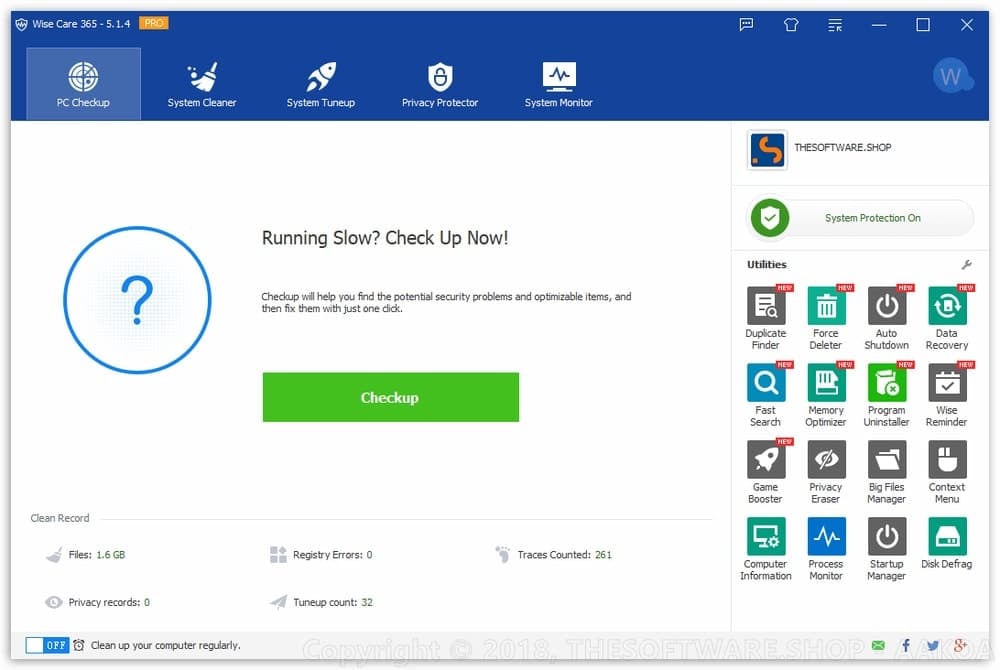Open the Duplicate Finder utility
Image resolution: width=1000 pixels, height=670 pixels.
pyautogui.click(x=765, y=317)
